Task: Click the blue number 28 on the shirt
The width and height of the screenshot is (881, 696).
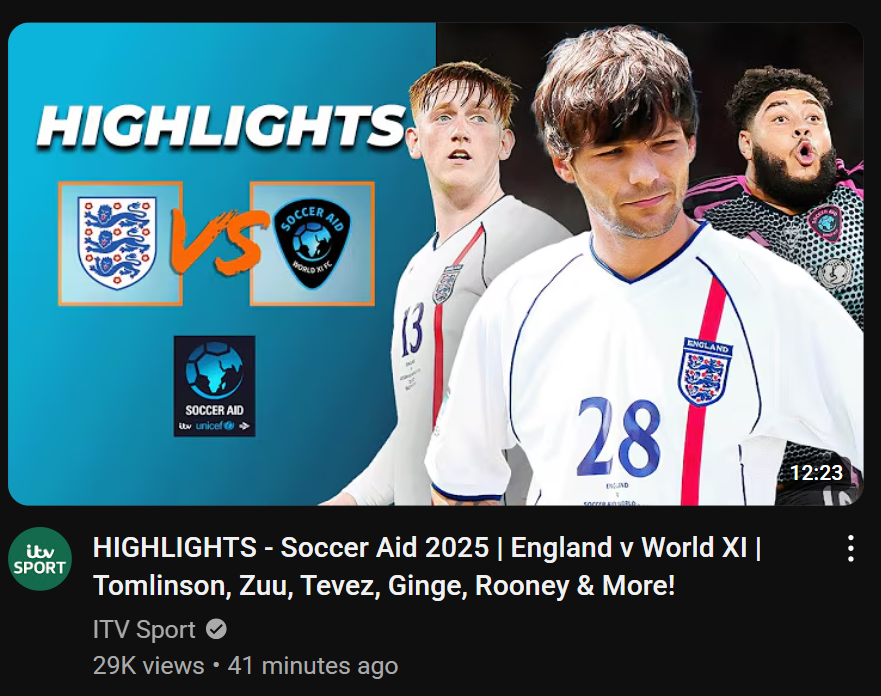Action: 618,436
